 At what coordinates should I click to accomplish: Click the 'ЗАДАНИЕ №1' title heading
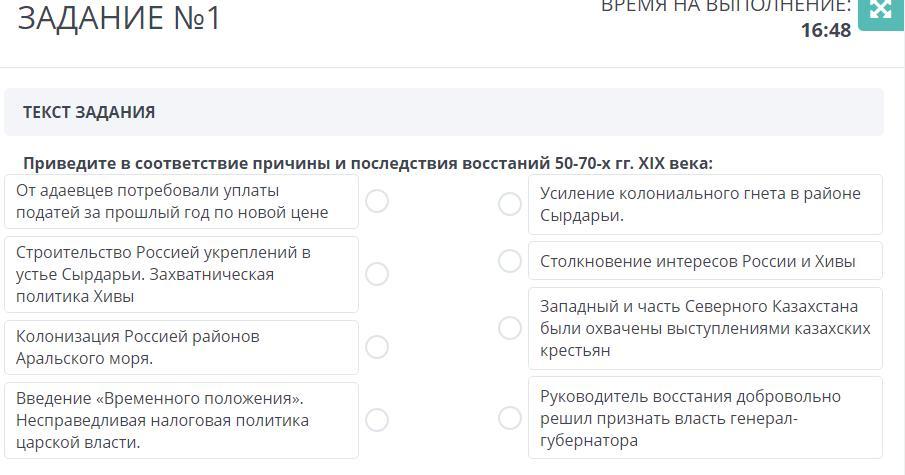pos(119,17)
